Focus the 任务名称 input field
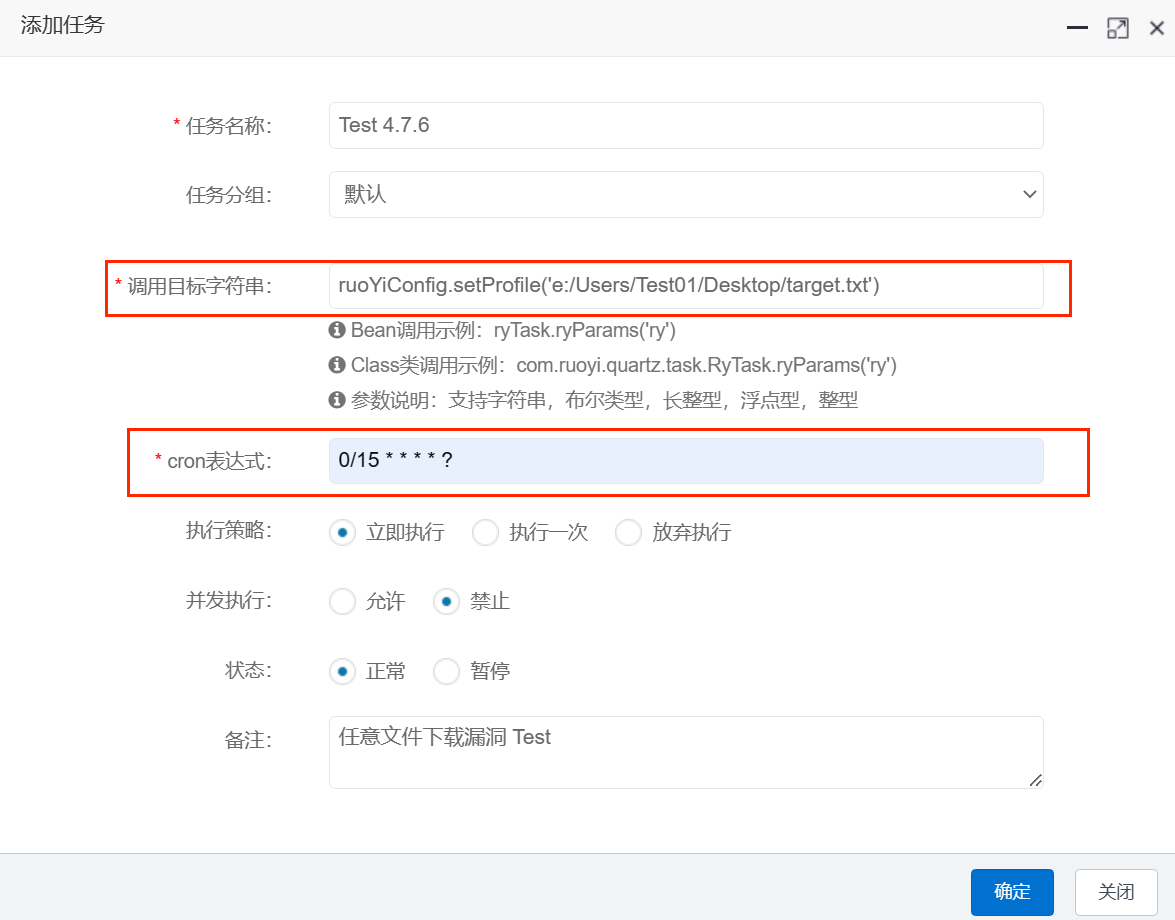Image resolution: width=1175 pixels, height=920 pixels. [686, 125]
